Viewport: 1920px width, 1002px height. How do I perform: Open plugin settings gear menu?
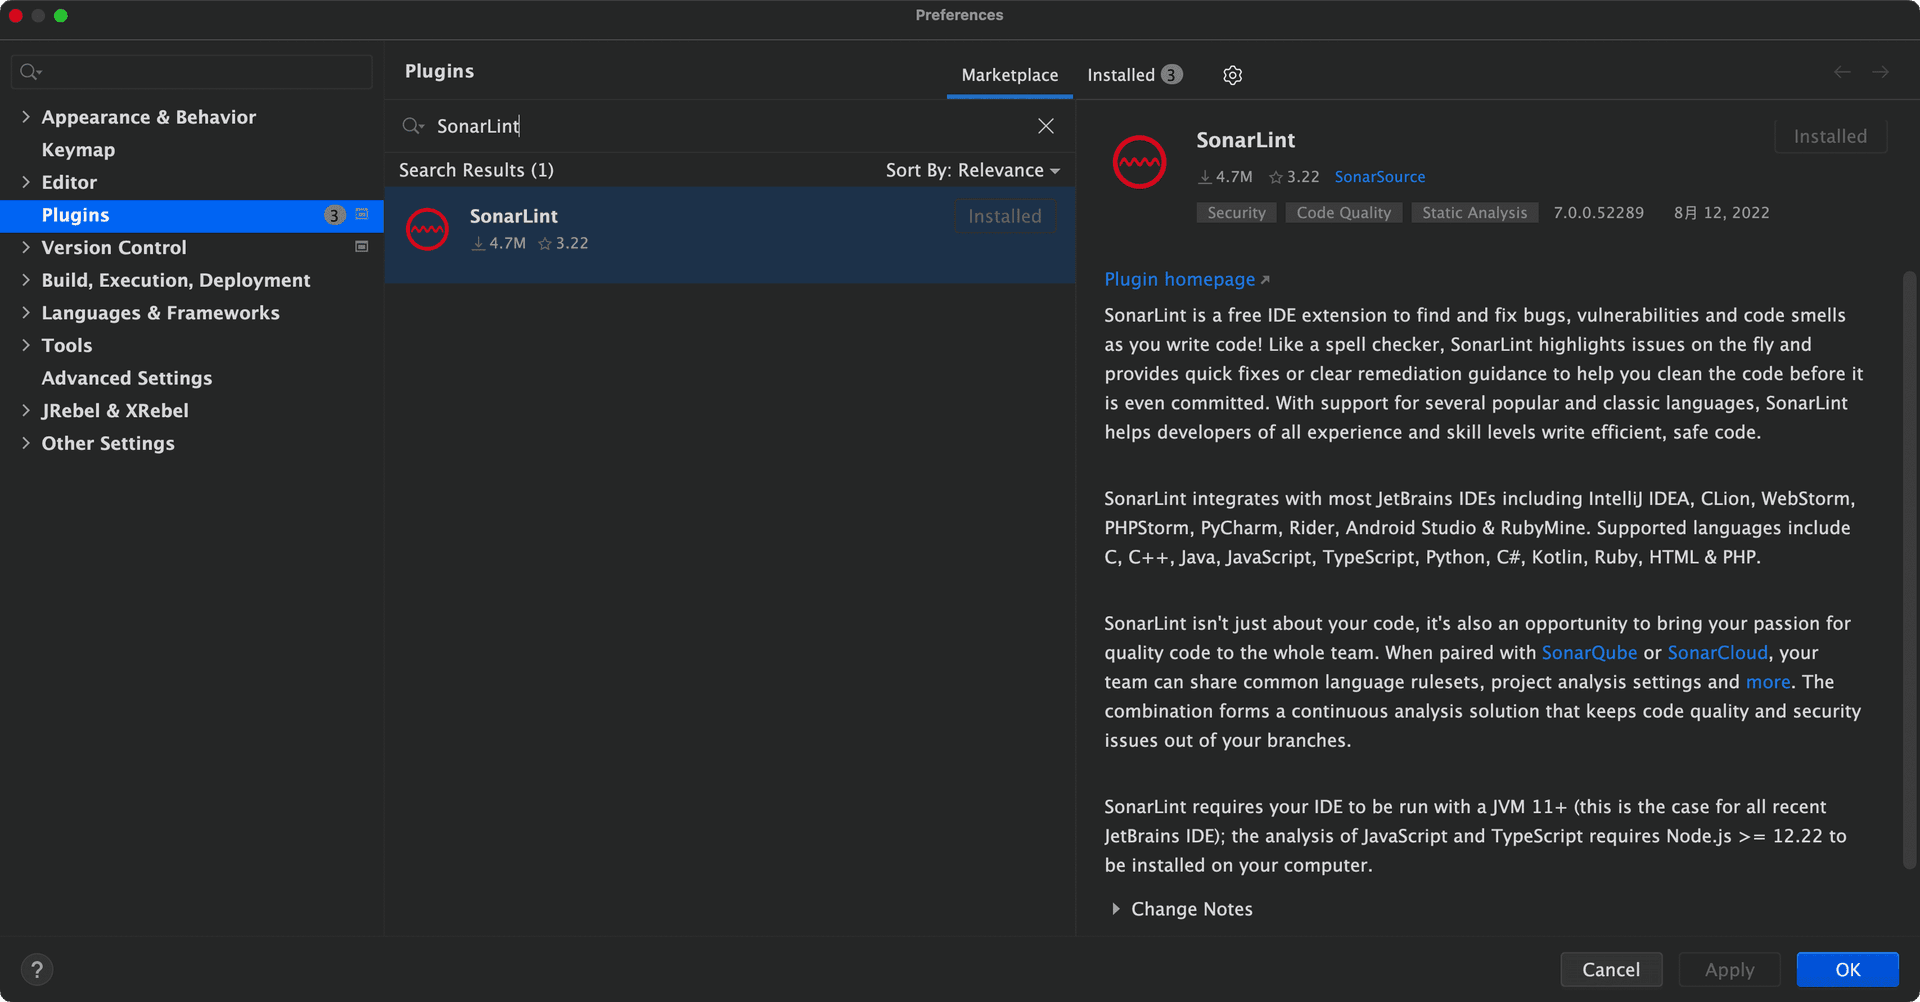[1232, 75]
